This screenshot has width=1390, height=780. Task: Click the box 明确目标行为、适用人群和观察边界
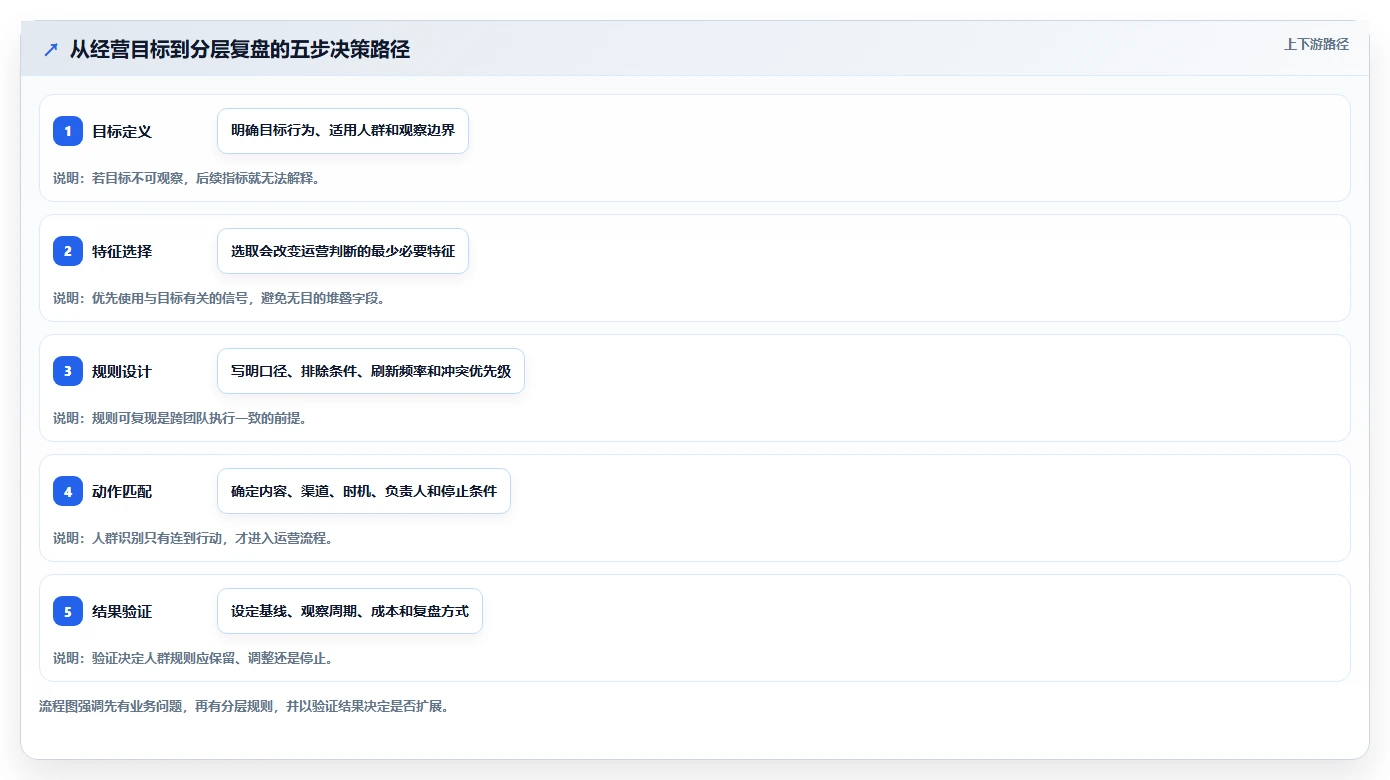[343, 131]
